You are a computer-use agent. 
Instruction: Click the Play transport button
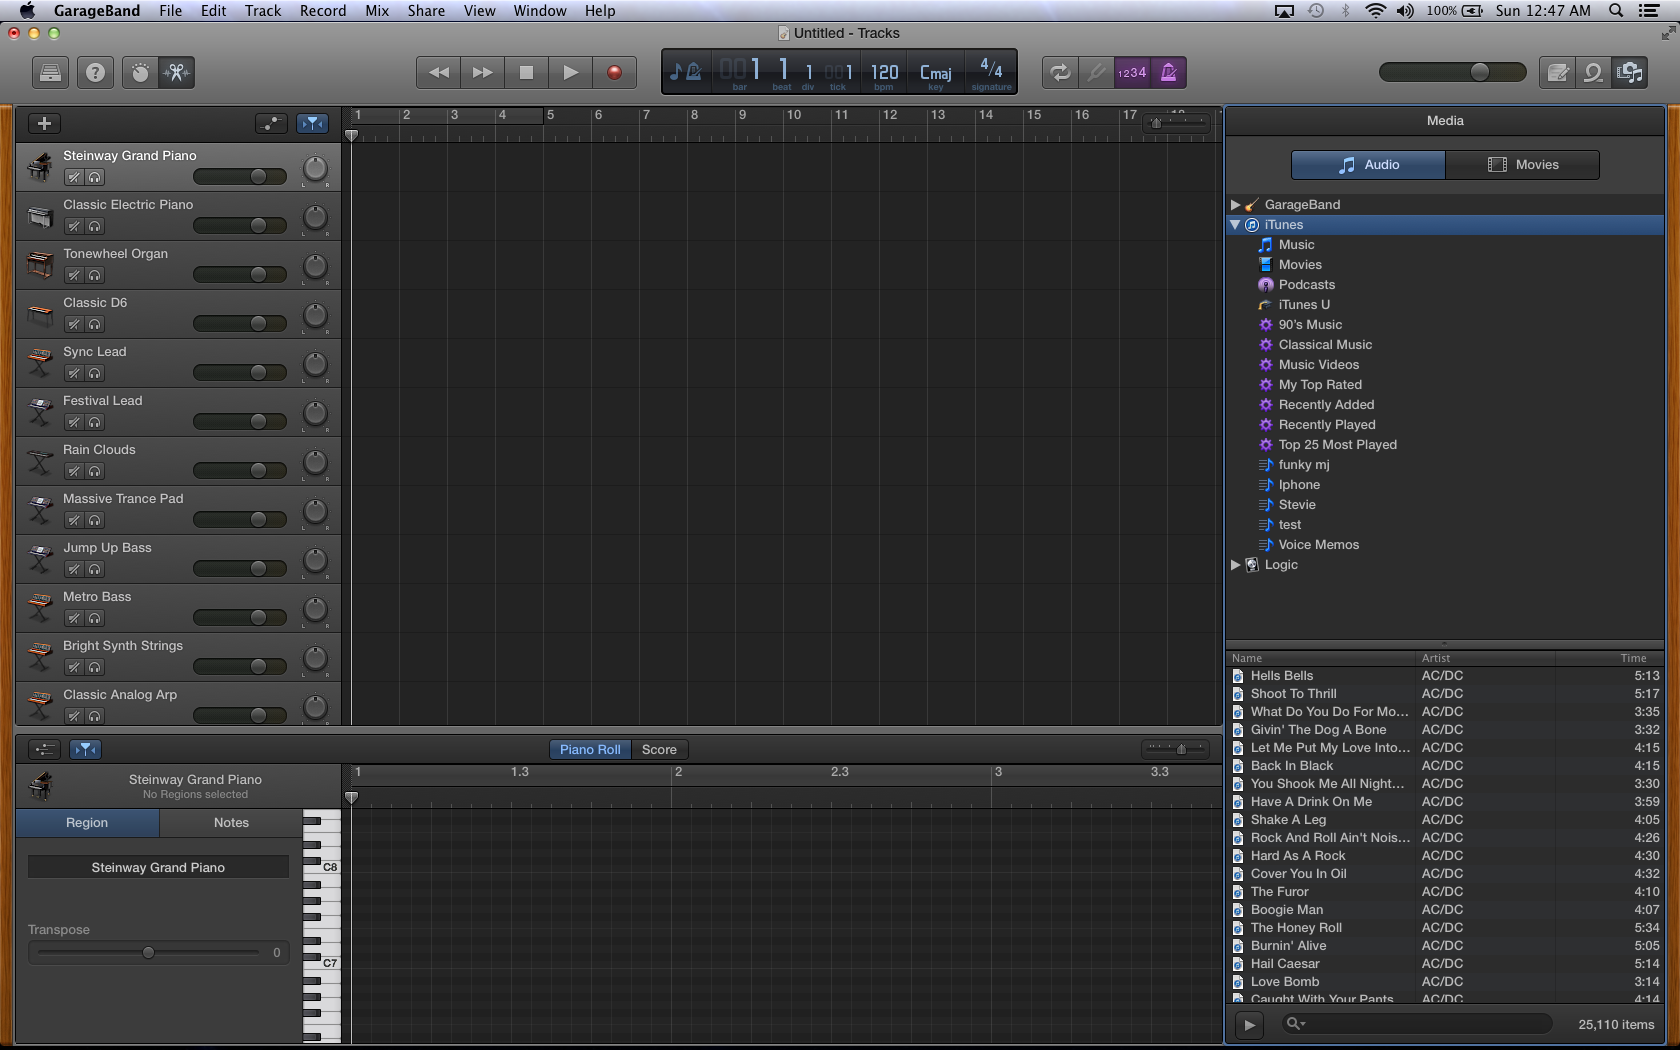click(570, 72)
